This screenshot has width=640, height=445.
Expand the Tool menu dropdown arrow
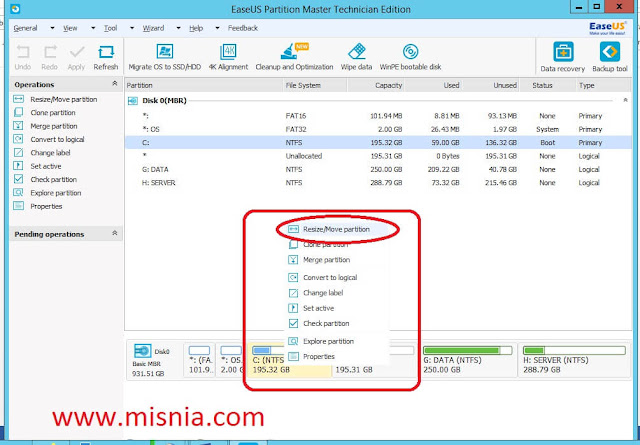[132, 28]
